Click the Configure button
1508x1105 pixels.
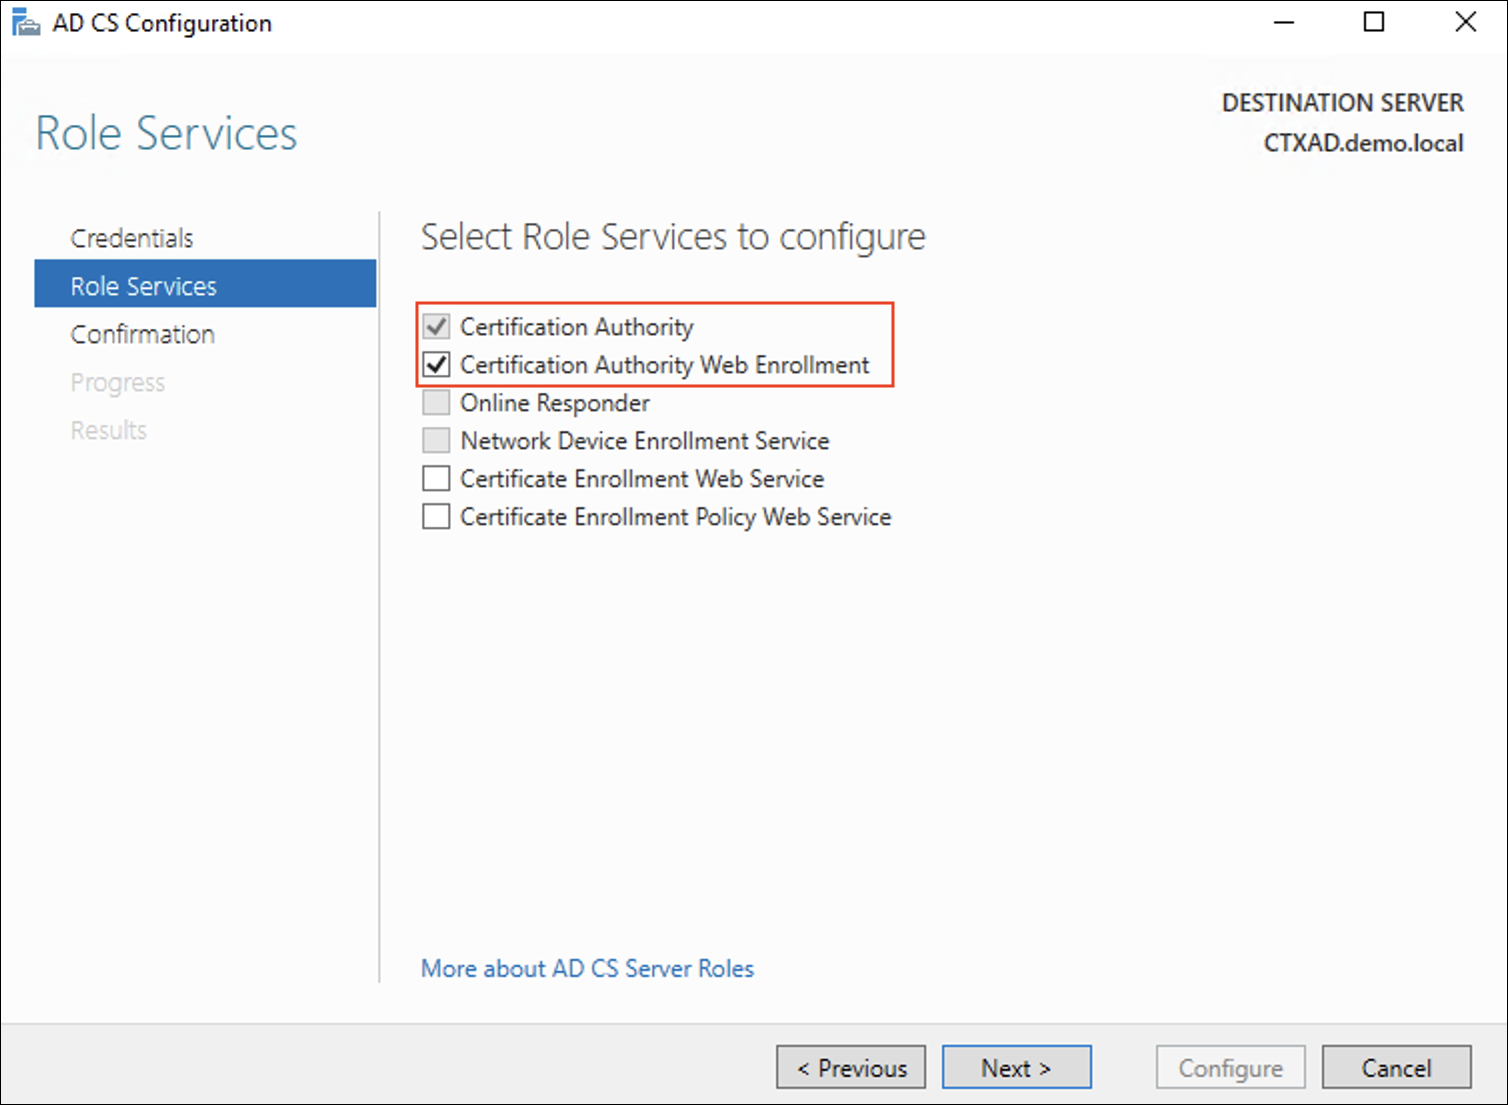tap(1230, 1068)
